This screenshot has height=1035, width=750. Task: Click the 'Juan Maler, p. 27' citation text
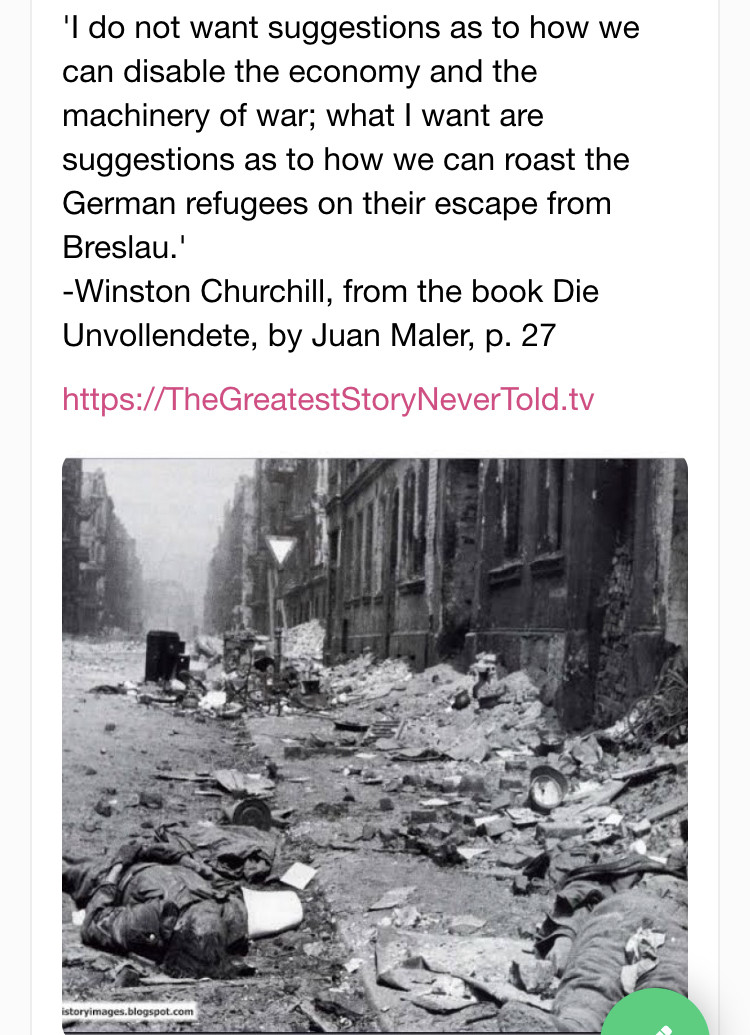[x=434, y=335]
